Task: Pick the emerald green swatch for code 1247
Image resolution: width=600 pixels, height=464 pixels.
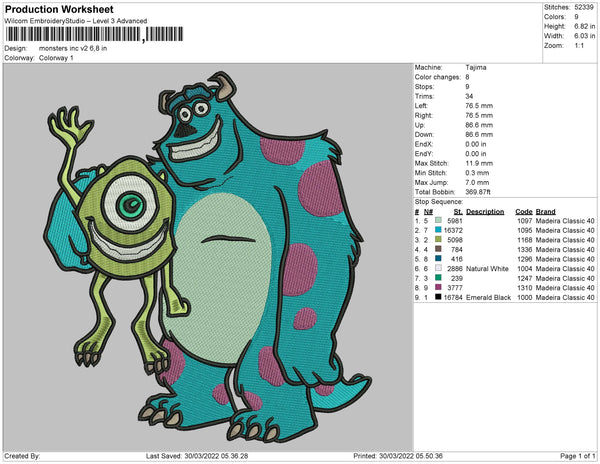Action: coord(438,278)
